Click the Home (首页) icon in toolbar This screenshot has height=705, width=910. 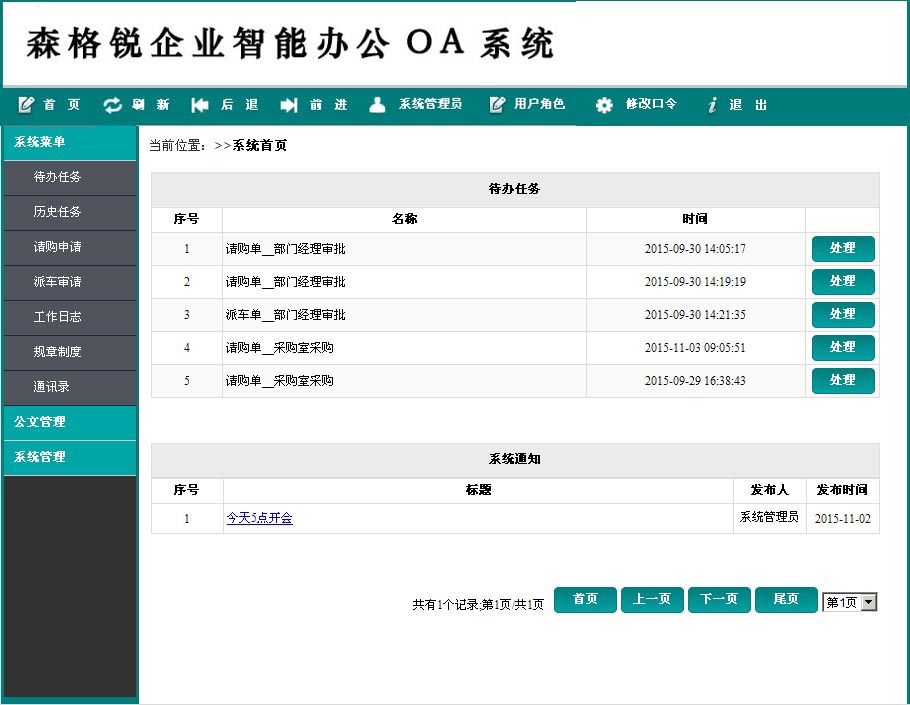click(26, 105)
